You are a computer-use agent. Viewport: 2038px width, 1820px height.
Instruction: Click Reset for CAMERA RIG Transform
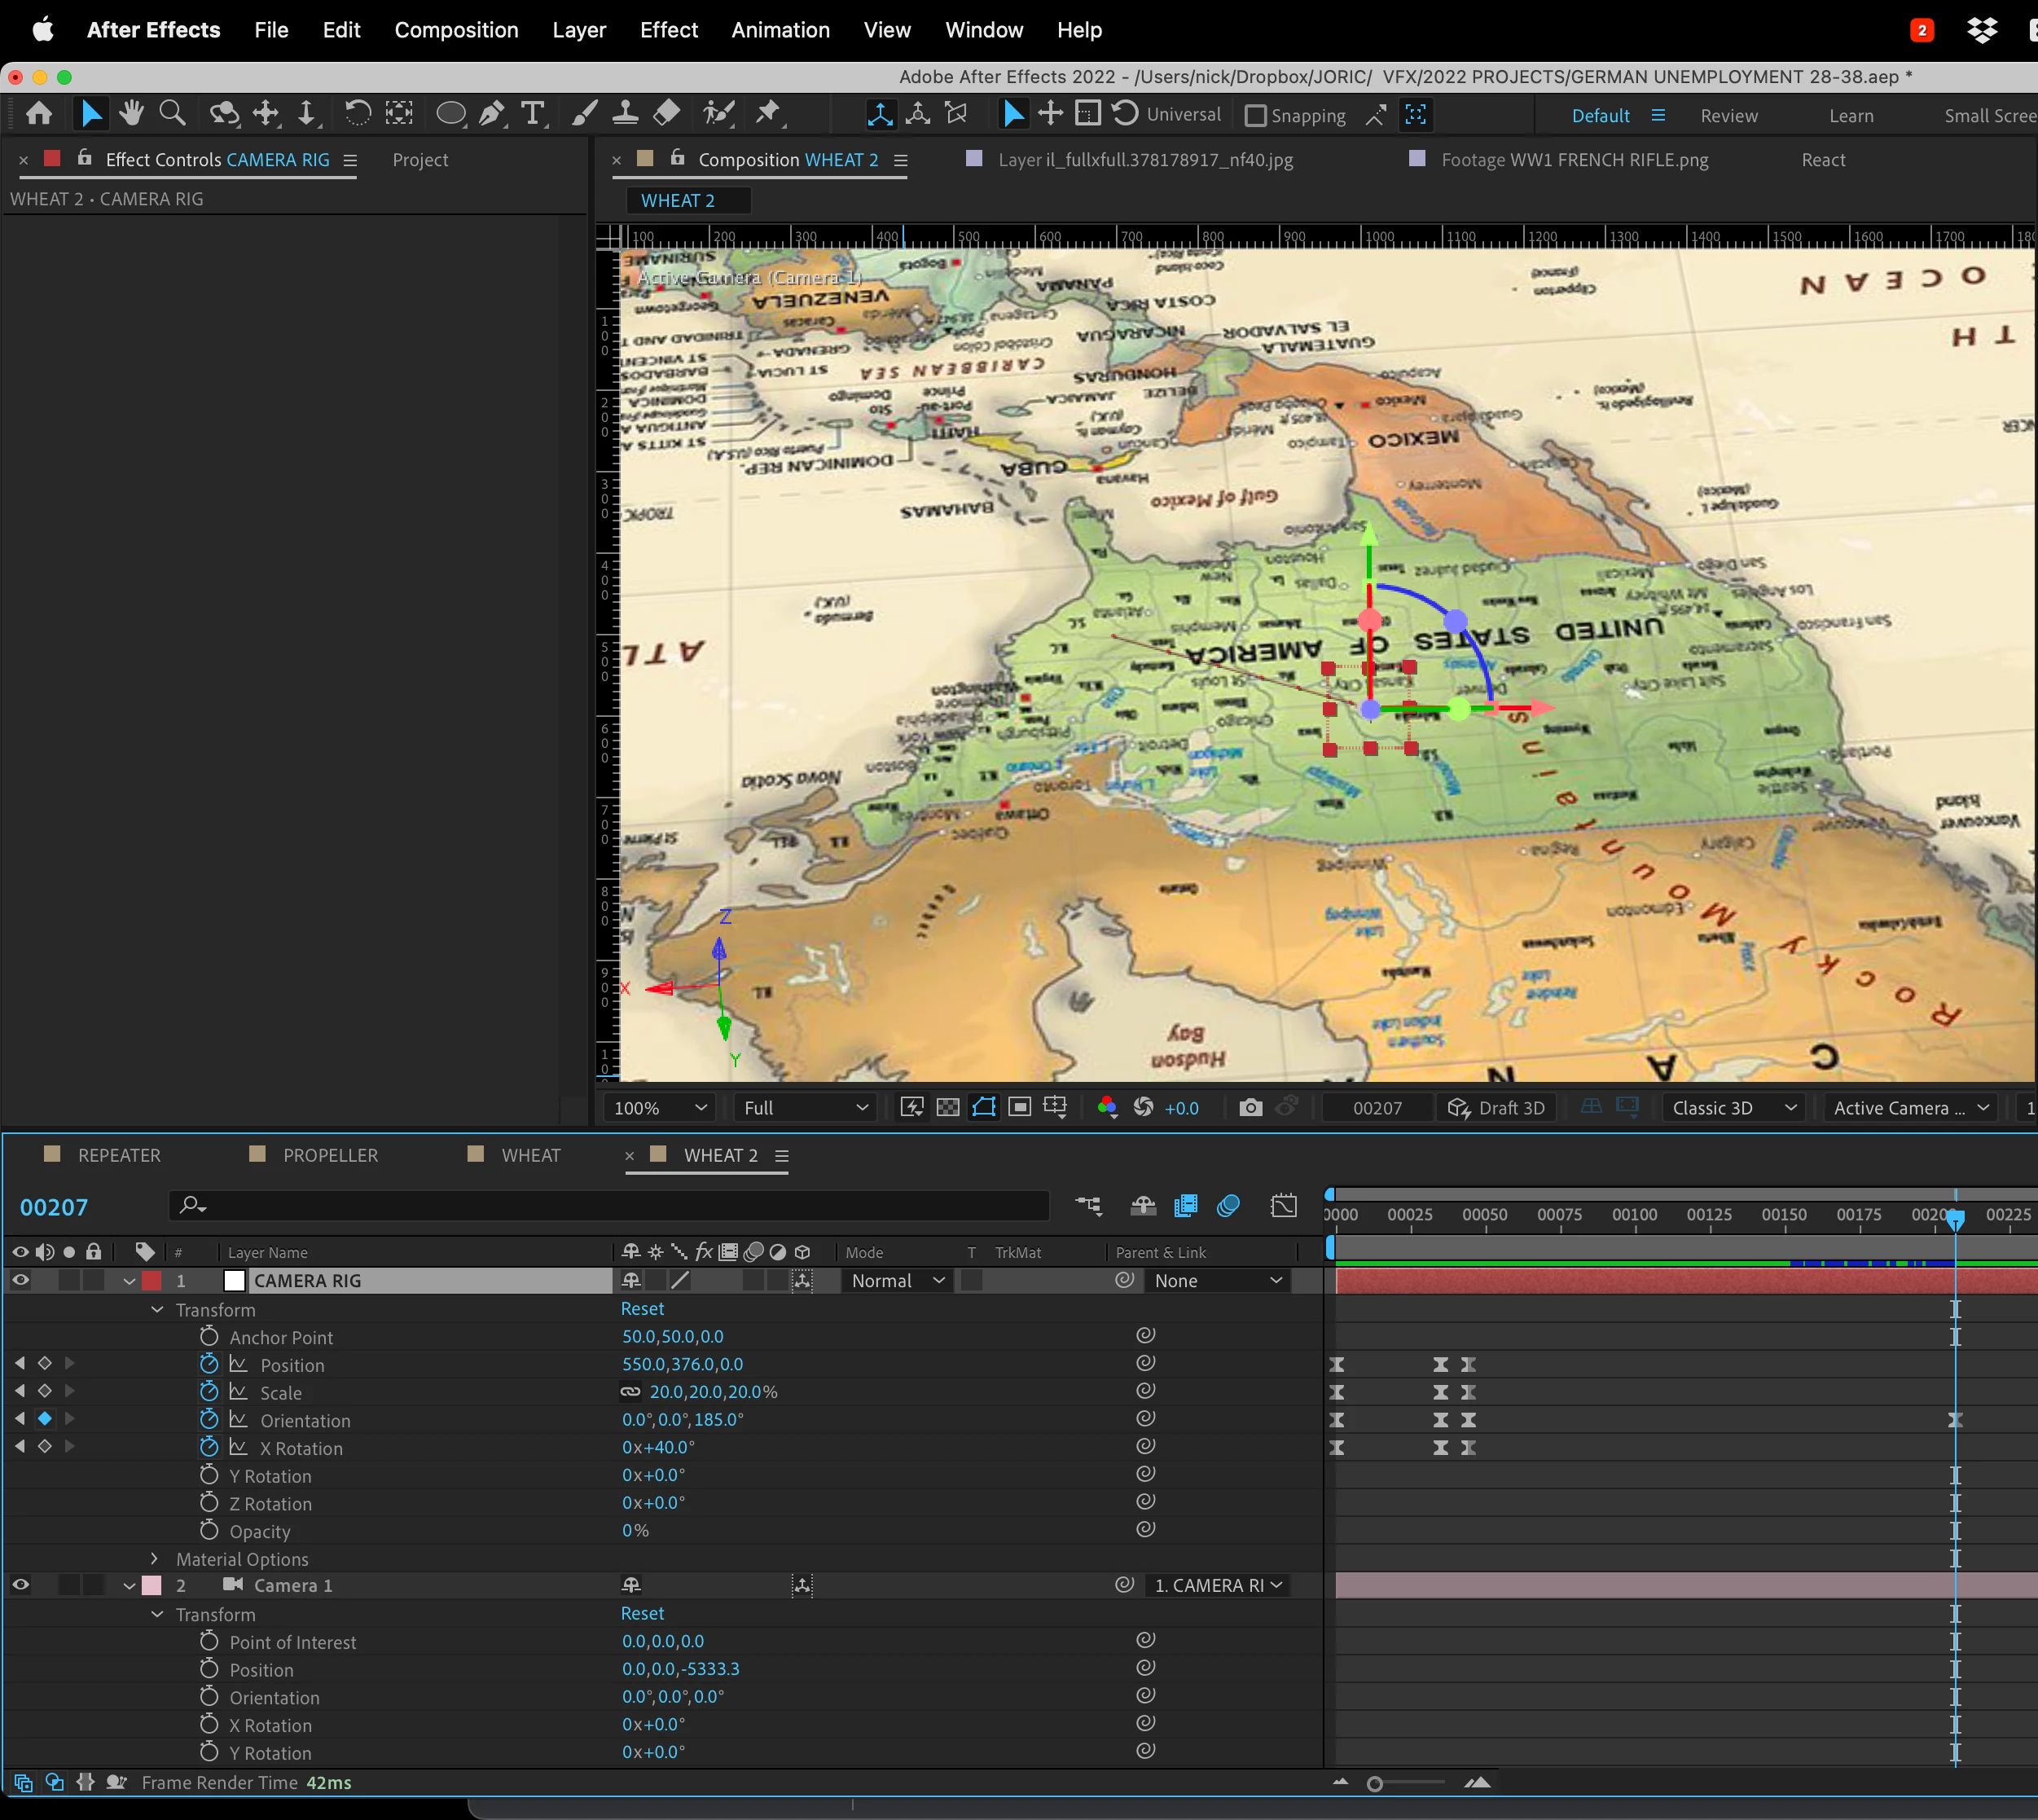click(642, 1309)
